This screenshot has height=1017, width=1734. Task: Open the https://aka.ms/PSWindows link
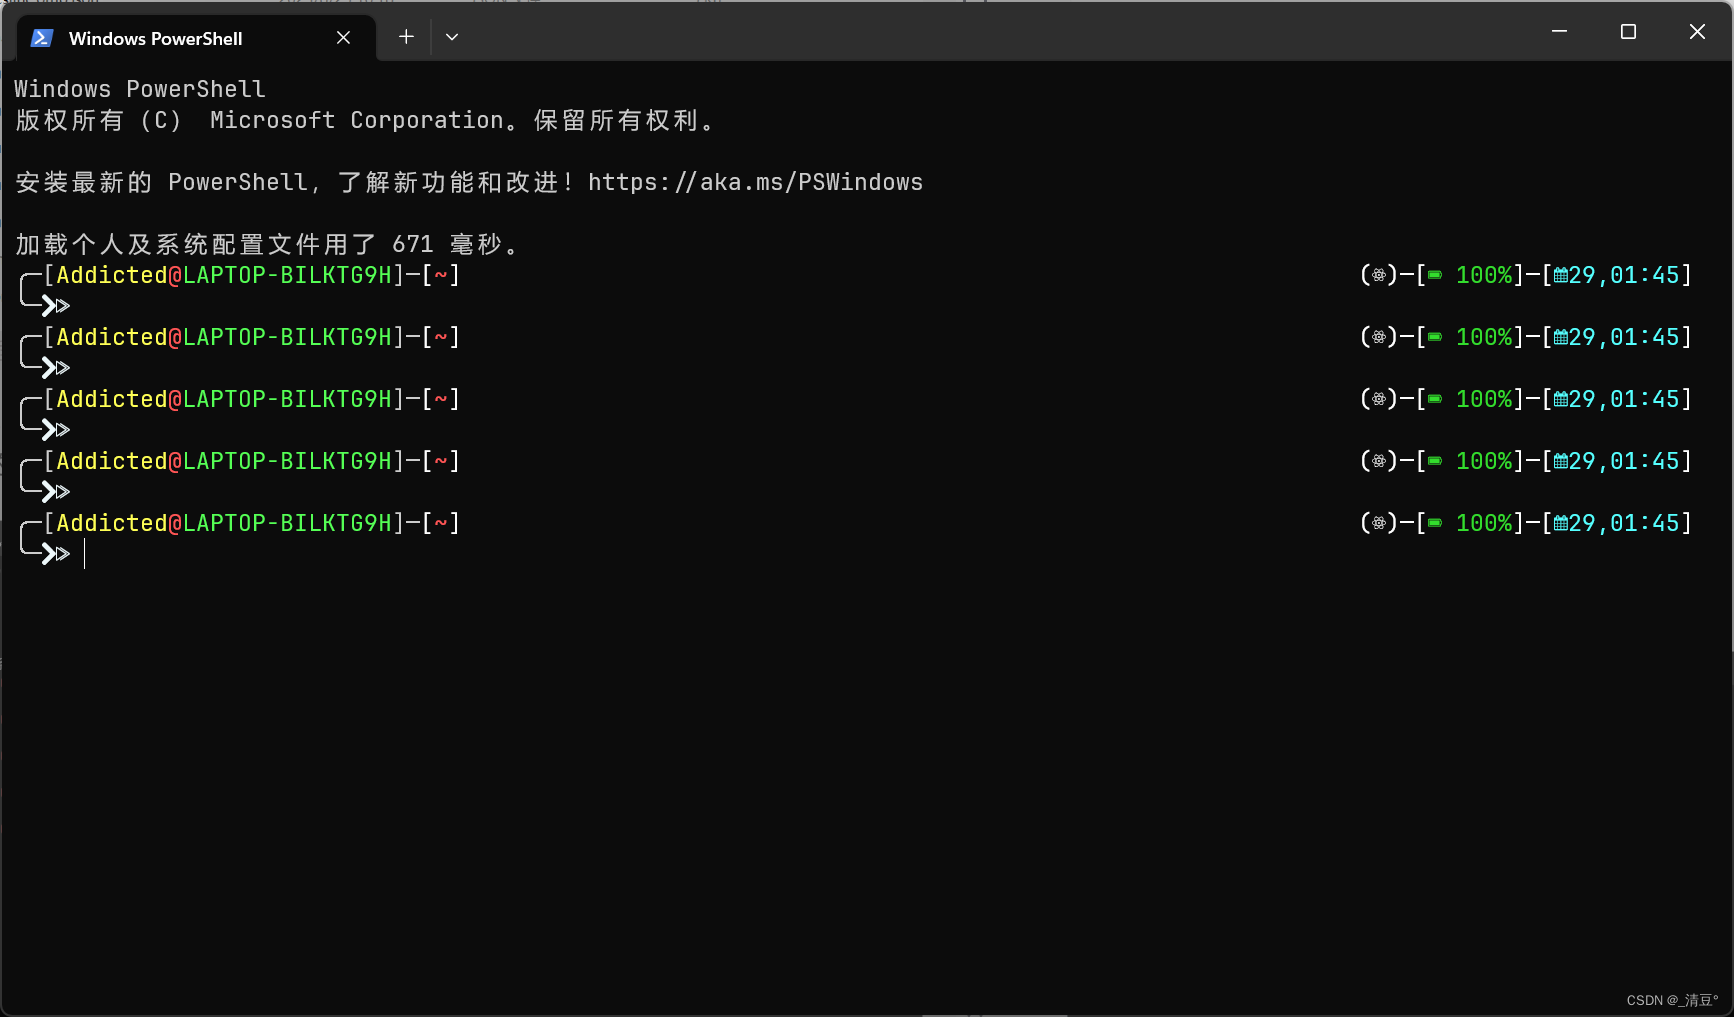pyautogui.click(x=755, y=182)
